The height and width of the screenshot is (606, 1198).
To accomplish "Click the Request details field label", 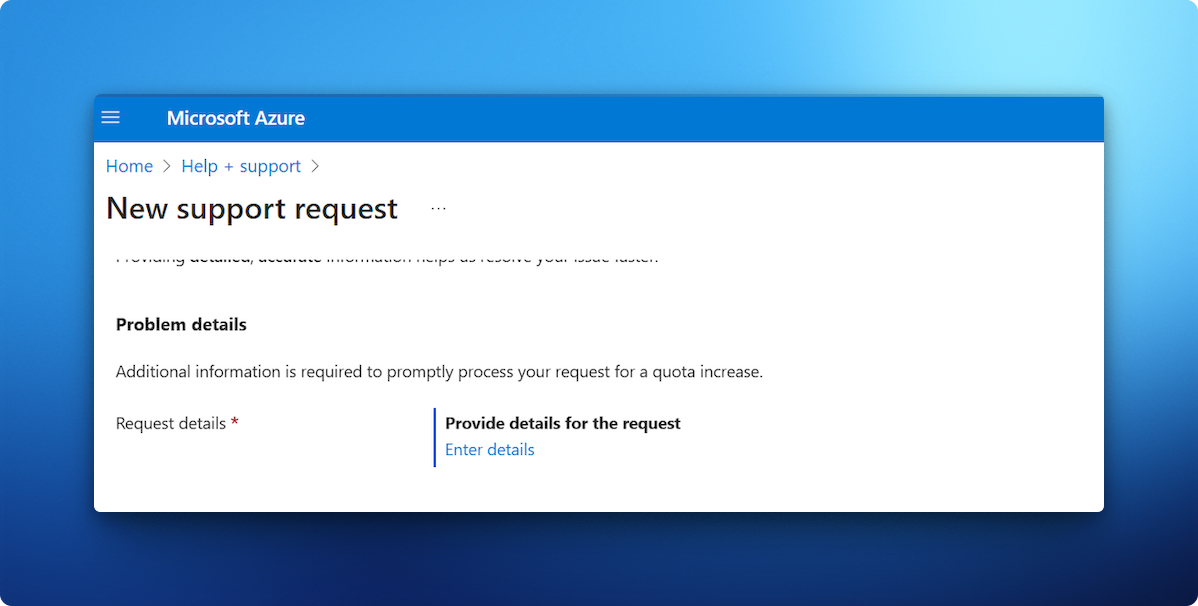I will pos(171,423).
